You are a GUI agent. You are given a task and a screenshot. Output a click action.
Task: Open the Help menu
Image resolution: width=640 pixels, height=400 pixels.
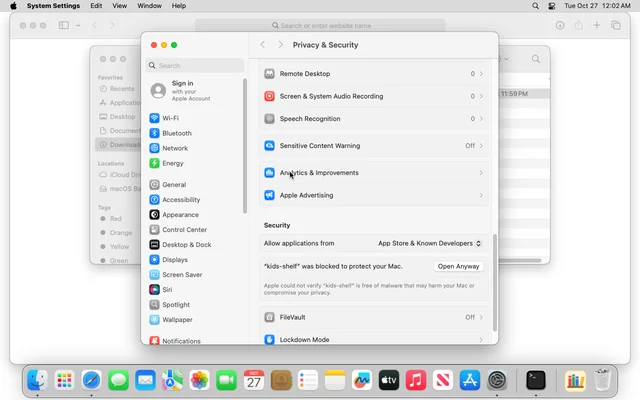pyautogui.click(x=179, y=6)
